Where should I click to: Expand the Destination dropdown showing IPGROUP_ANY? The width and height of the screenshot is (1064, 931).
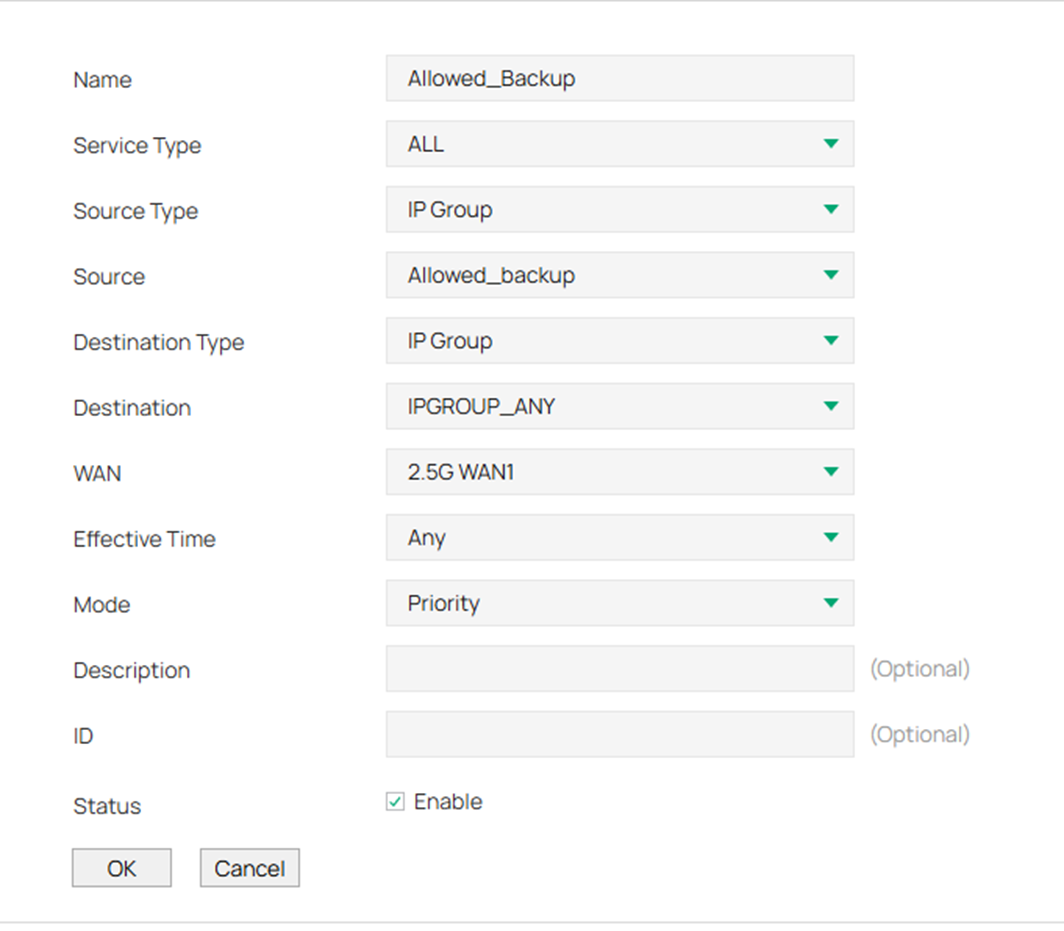(620, 406)
